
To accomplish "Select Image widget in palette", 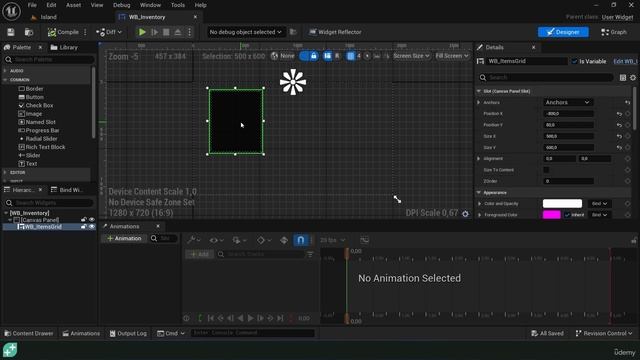I will pos(30,114).
